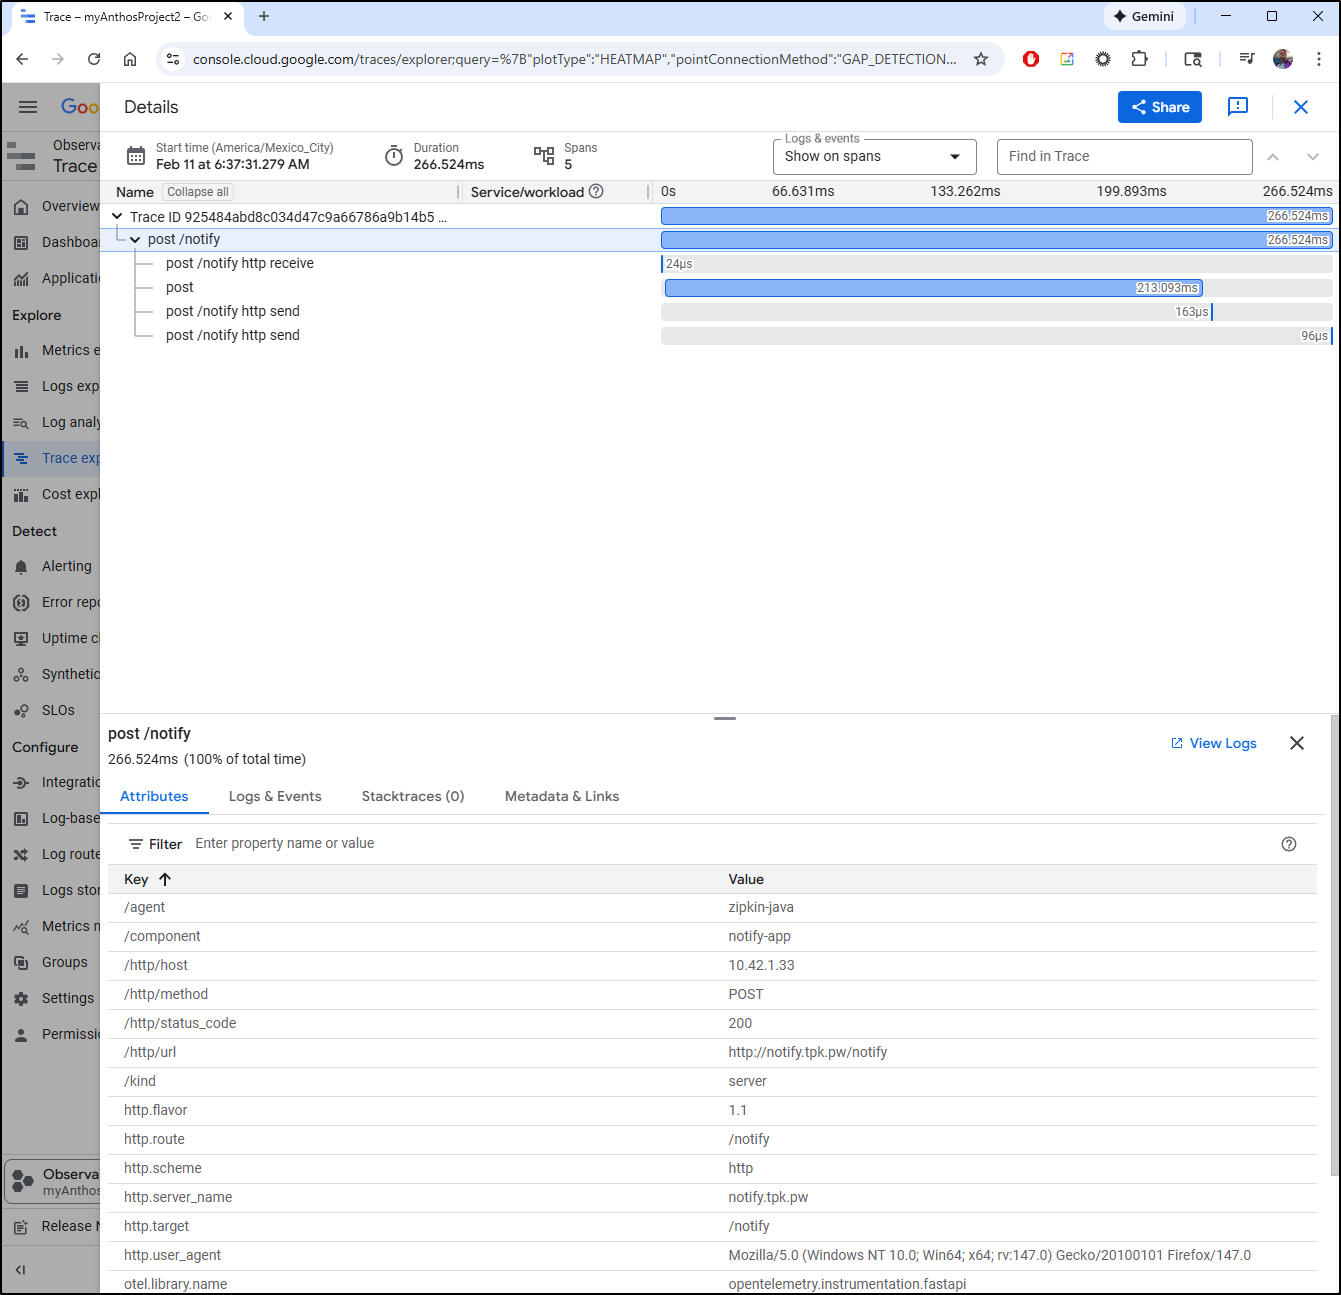
Task: Collapse the post /notify span
Action: (x=135, y=240)
